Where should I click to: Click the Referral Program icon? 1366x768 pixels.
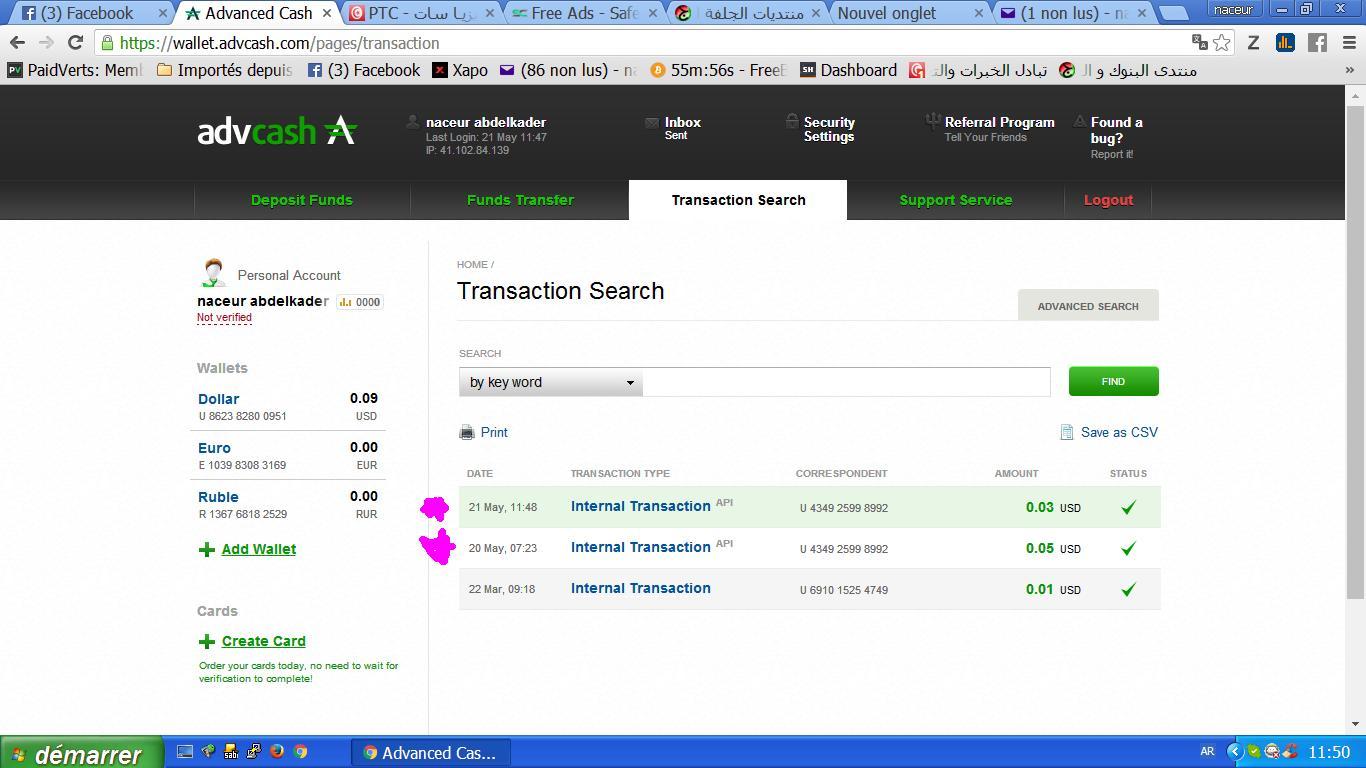[932, 122]
